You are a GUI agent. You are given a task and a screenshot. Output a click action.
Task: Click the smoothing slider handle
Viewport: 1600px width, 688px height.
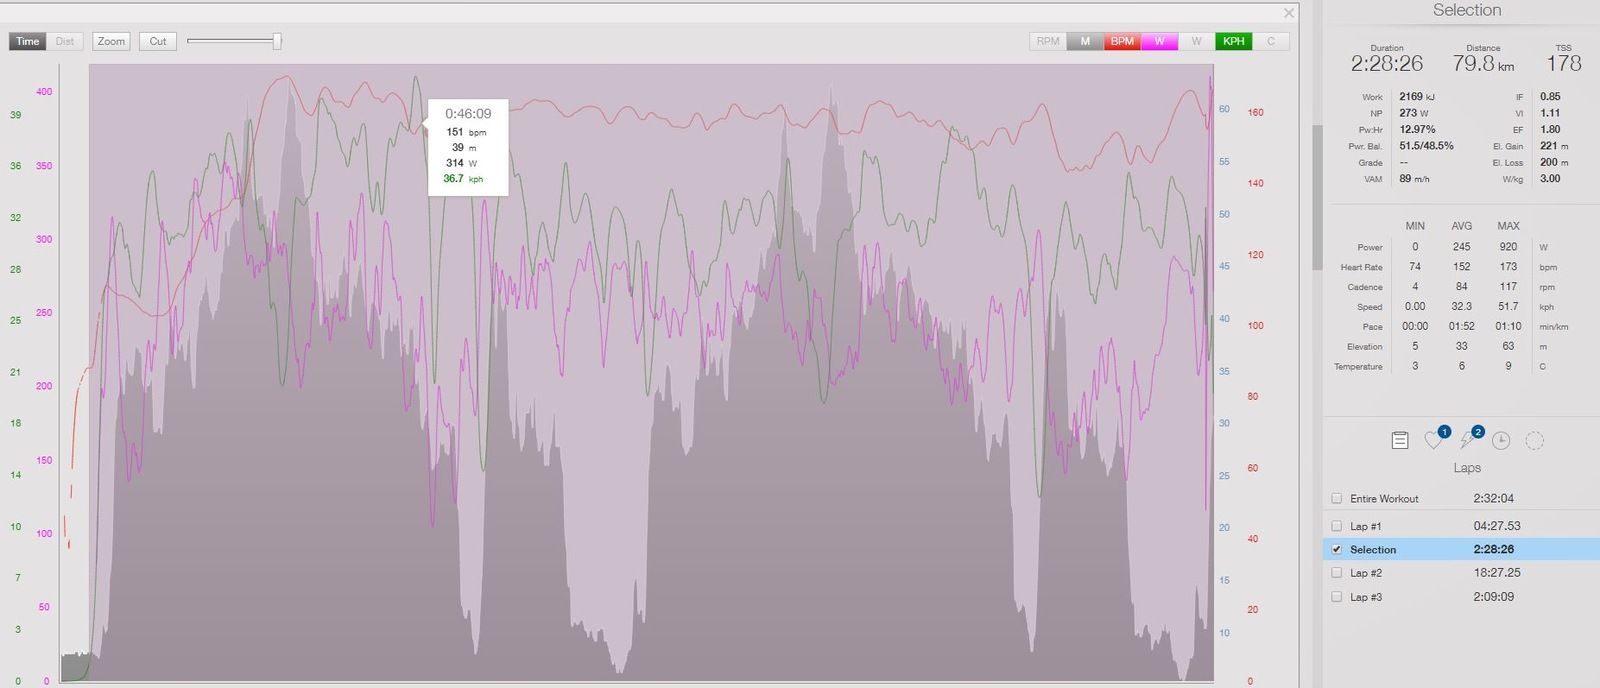click(277, 41)
